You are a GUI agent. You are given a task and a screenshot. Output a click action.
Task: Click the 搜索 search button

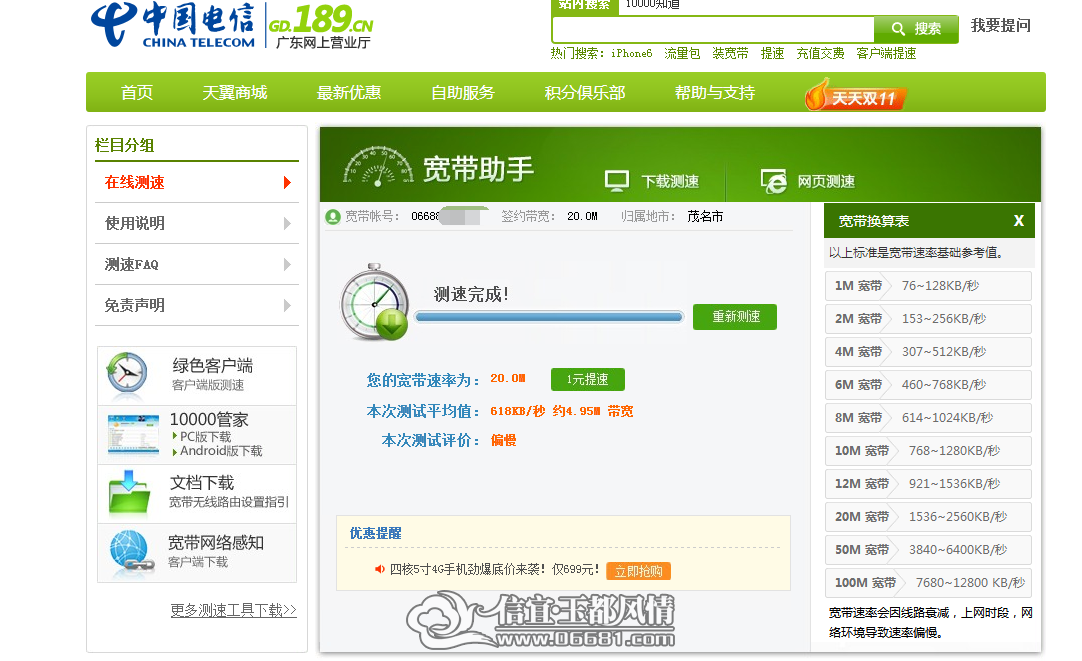click(x=916, y=29)
